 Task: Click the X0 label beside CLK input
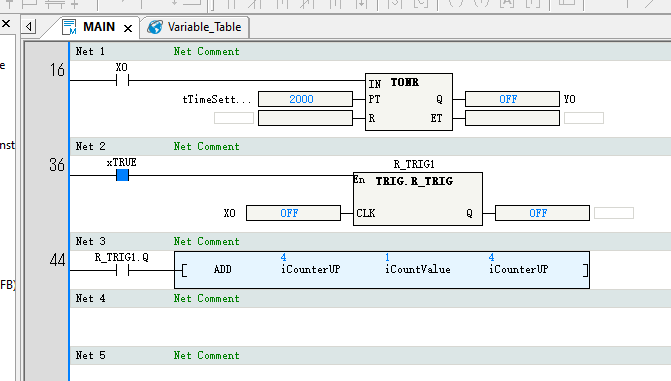coord(229,213)
